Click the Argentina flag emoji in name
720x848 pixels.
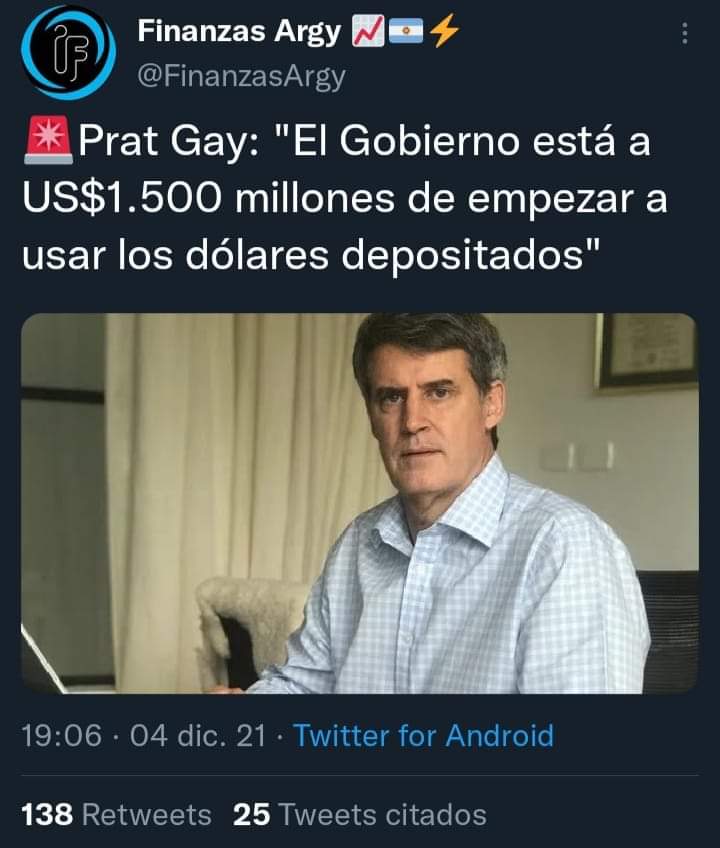[406, 31]
